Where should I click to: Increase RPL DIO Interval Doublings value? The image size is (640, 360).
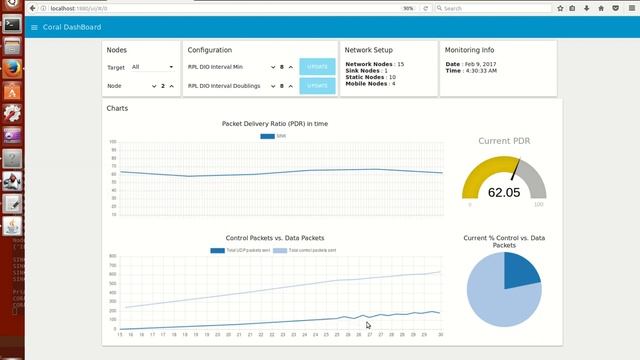click(x=291, y=86)
